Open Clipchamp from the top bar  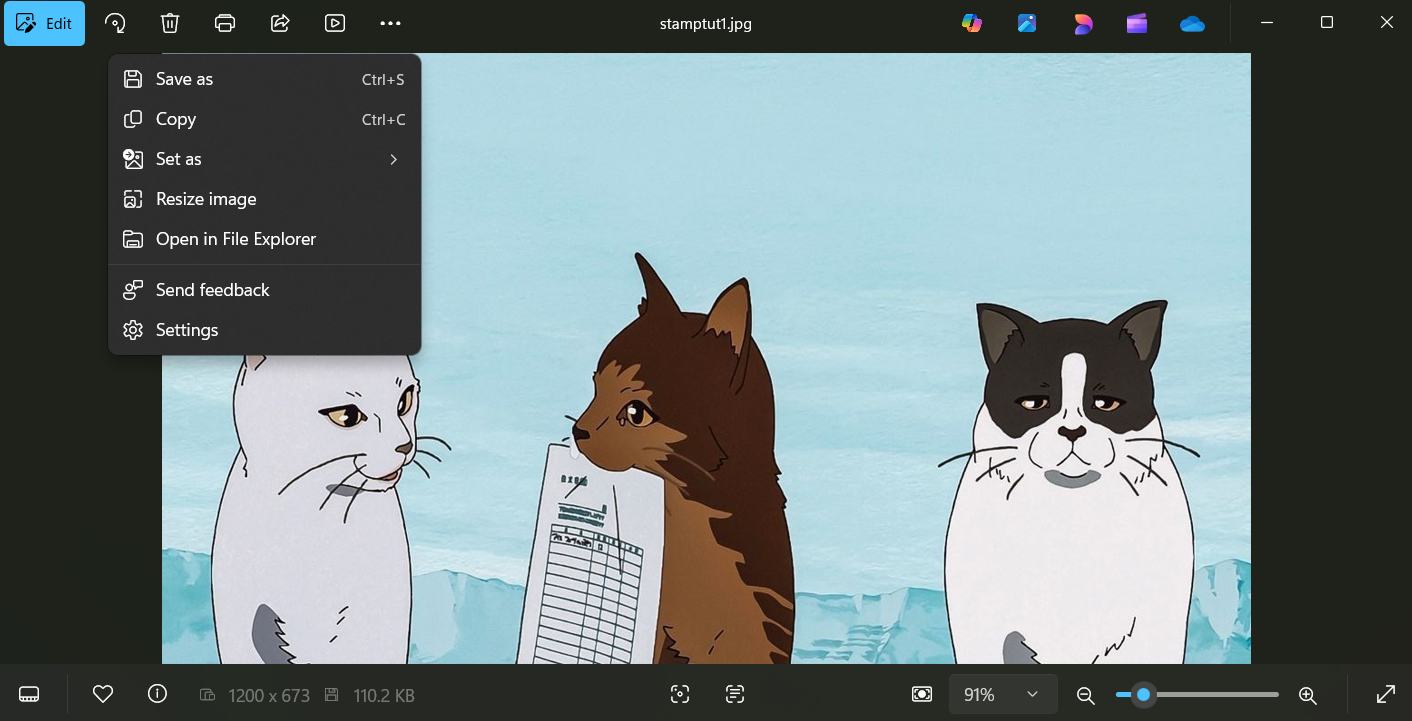point(1137,23)
